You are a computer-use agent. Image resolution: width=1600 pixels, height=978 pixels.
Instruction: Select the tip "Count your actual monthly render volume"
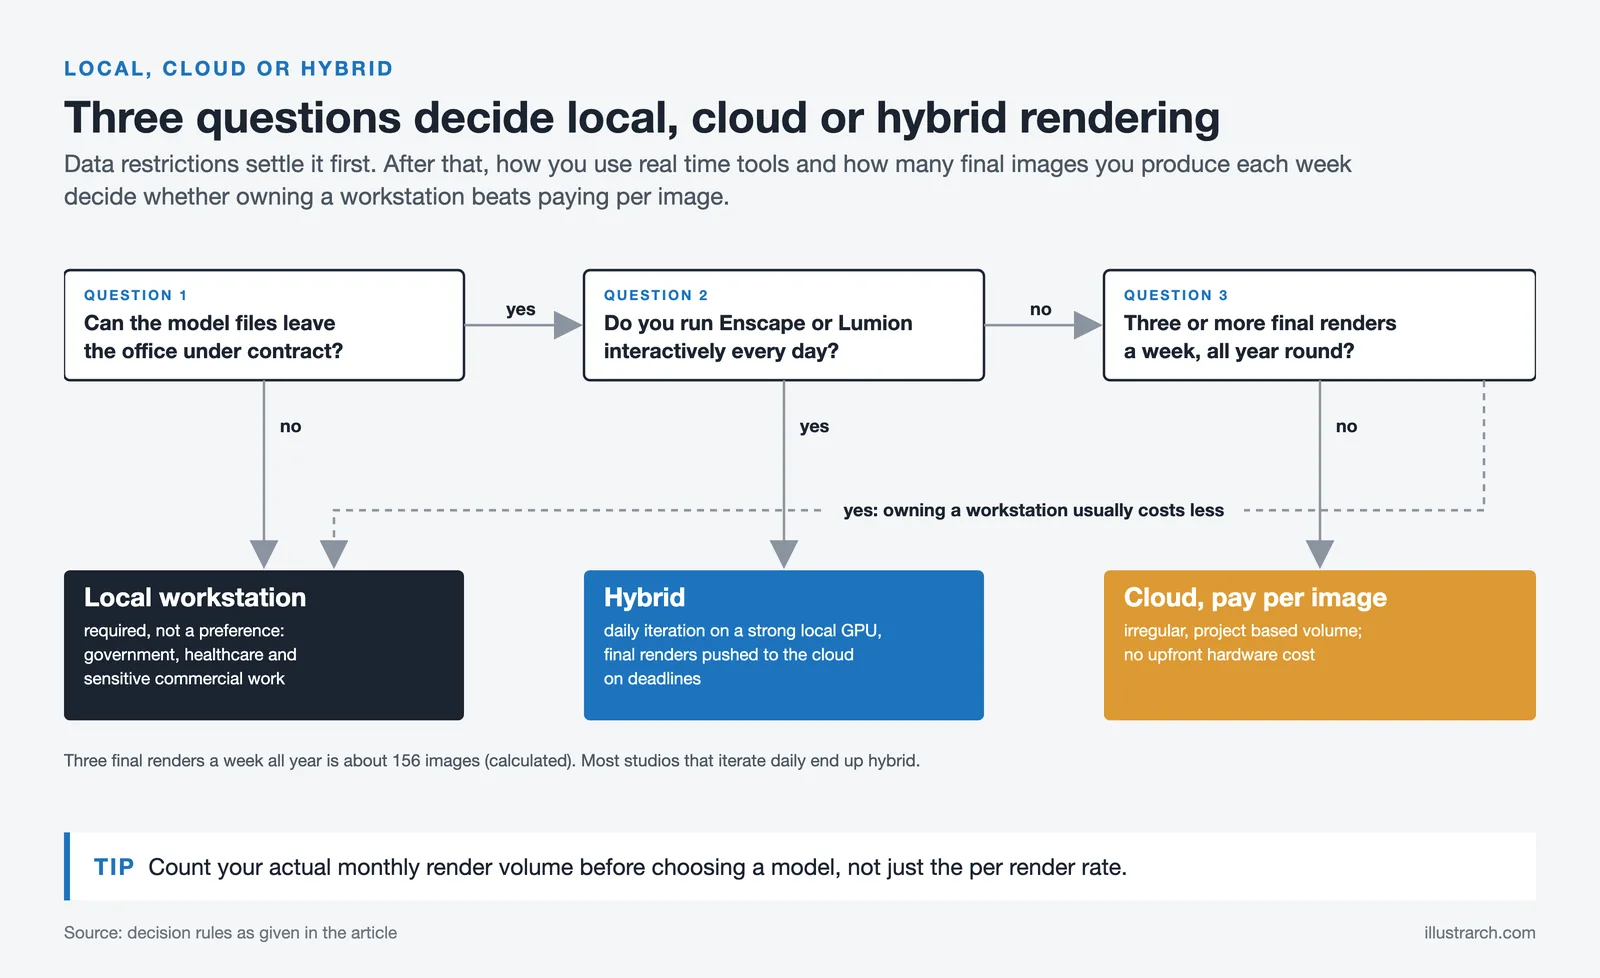pyautogui.click(x=637, y=867)
